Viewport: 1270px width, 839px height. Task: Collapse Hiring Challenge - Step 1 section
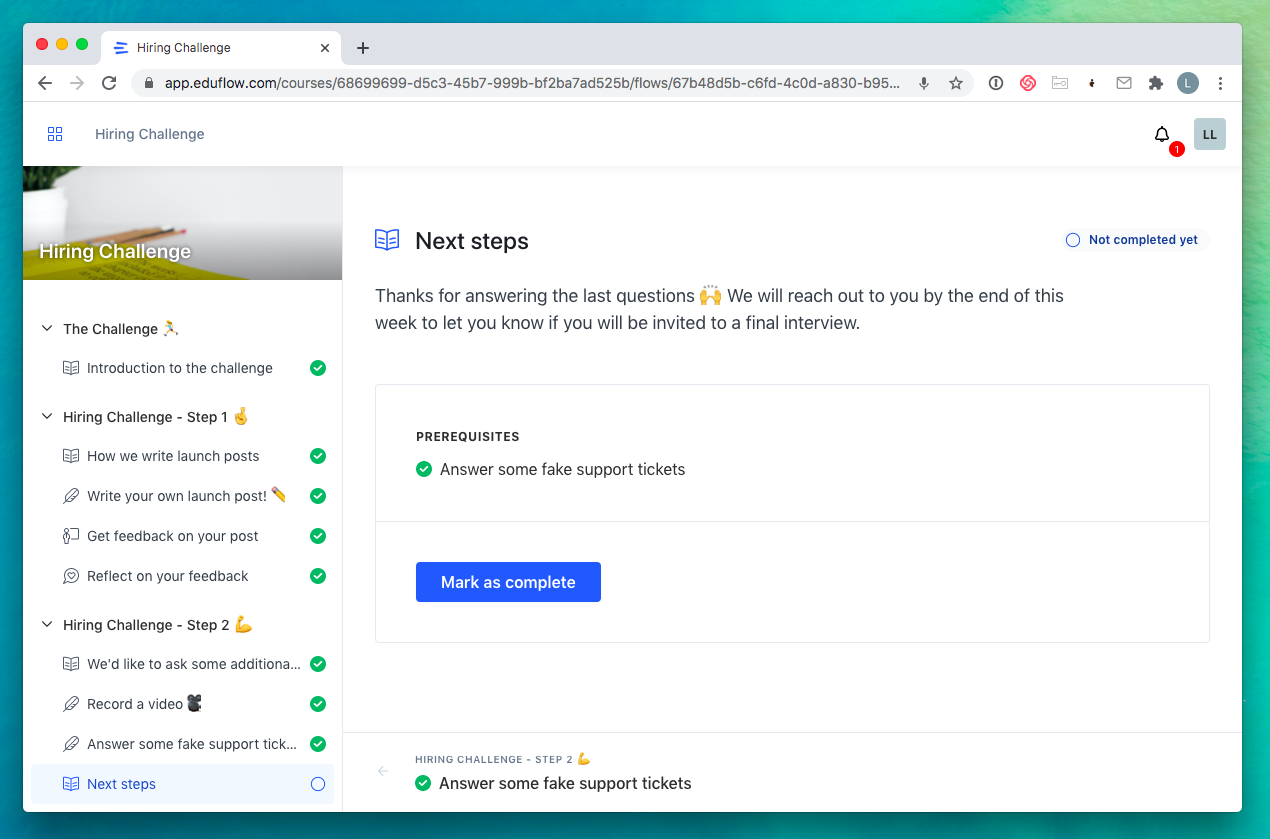(47, 417)
